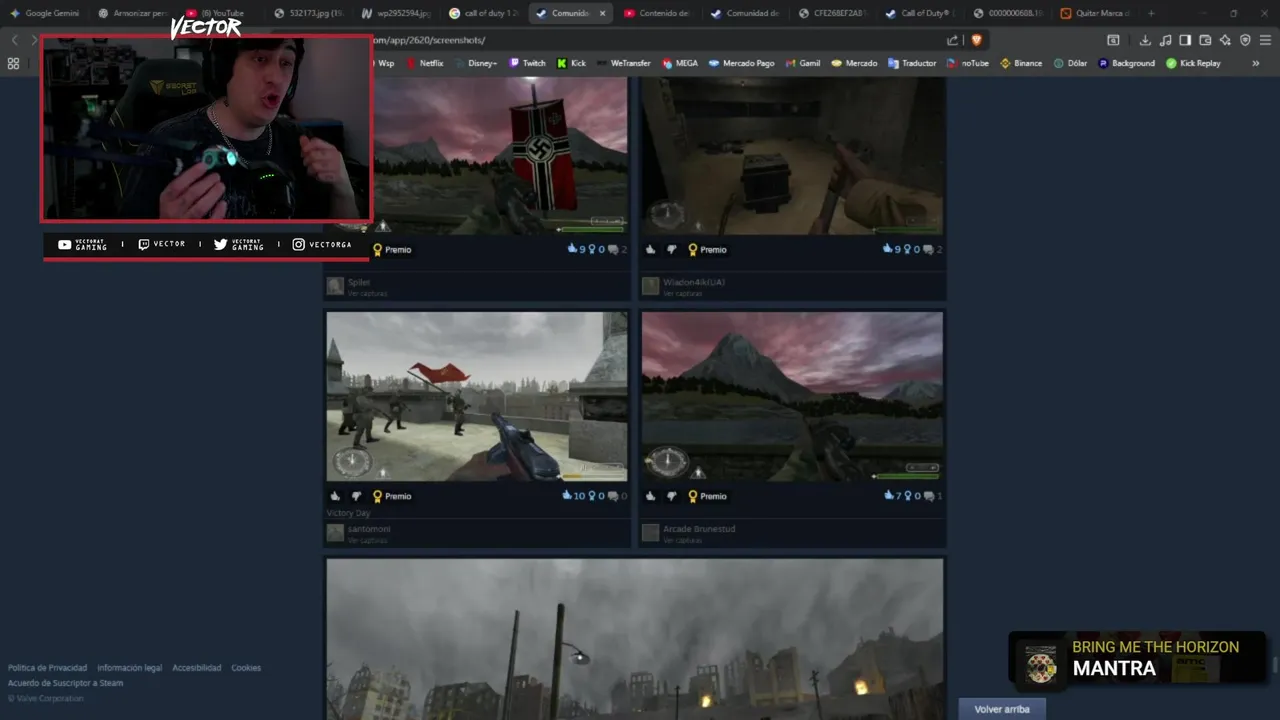This screenshot has width=1280, height=720.
Task: Switch to the Armonizar tab
Action: 133,13
